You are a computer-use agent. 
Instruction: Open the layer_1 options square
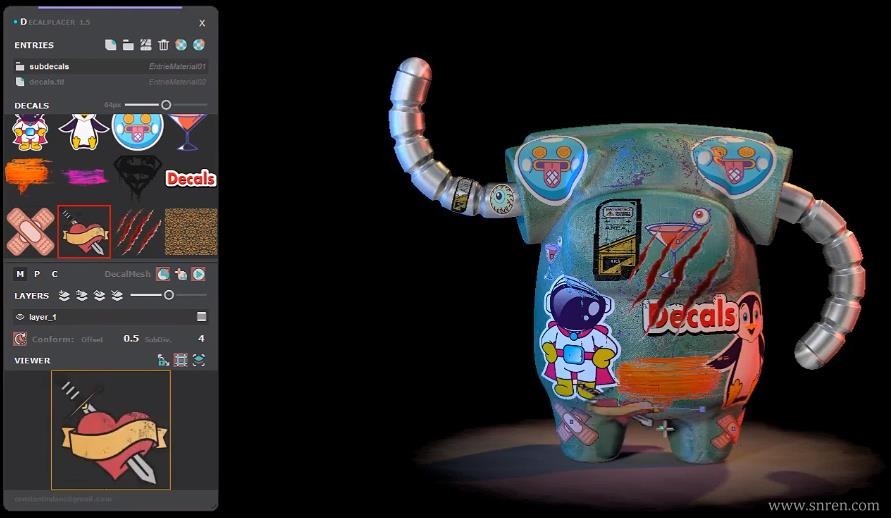(x=201, y=317)
